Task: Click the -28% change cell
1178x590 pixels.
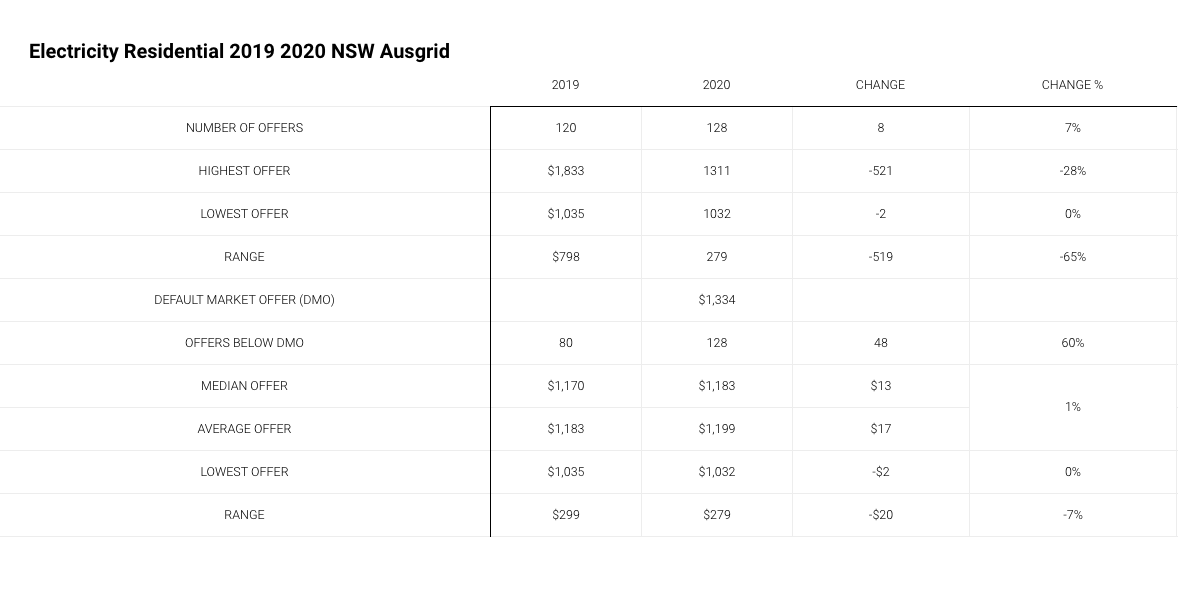Action: [x=1073, y=171]
